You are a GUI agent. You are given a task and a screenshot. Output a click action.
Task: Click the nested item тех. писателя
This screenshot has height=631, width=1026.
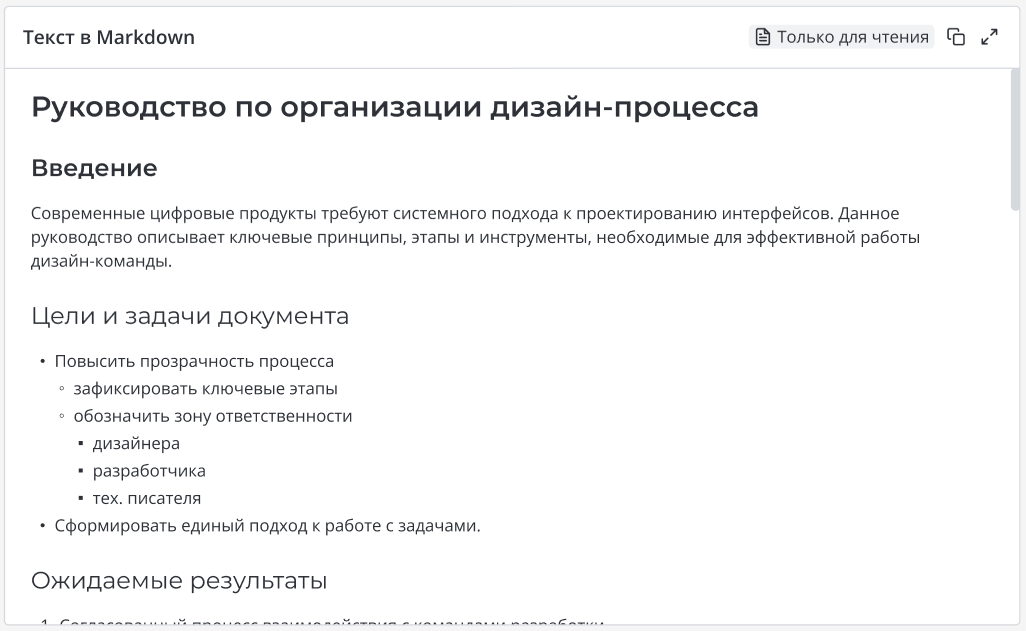click(x=147, y=497)
